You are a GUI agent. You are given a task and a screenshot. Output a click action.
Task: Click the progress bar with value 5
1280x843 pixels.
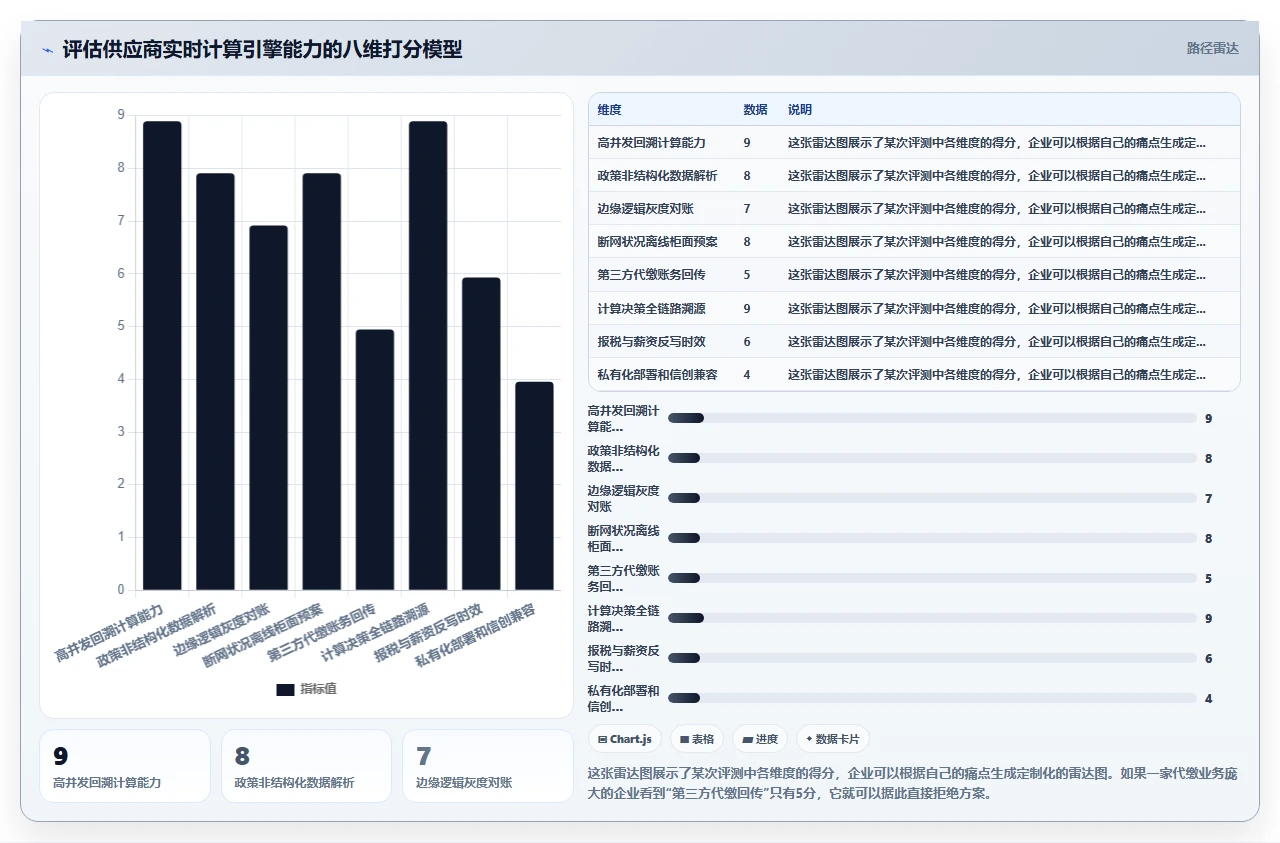pyautogui.click(x=932, y=578)
